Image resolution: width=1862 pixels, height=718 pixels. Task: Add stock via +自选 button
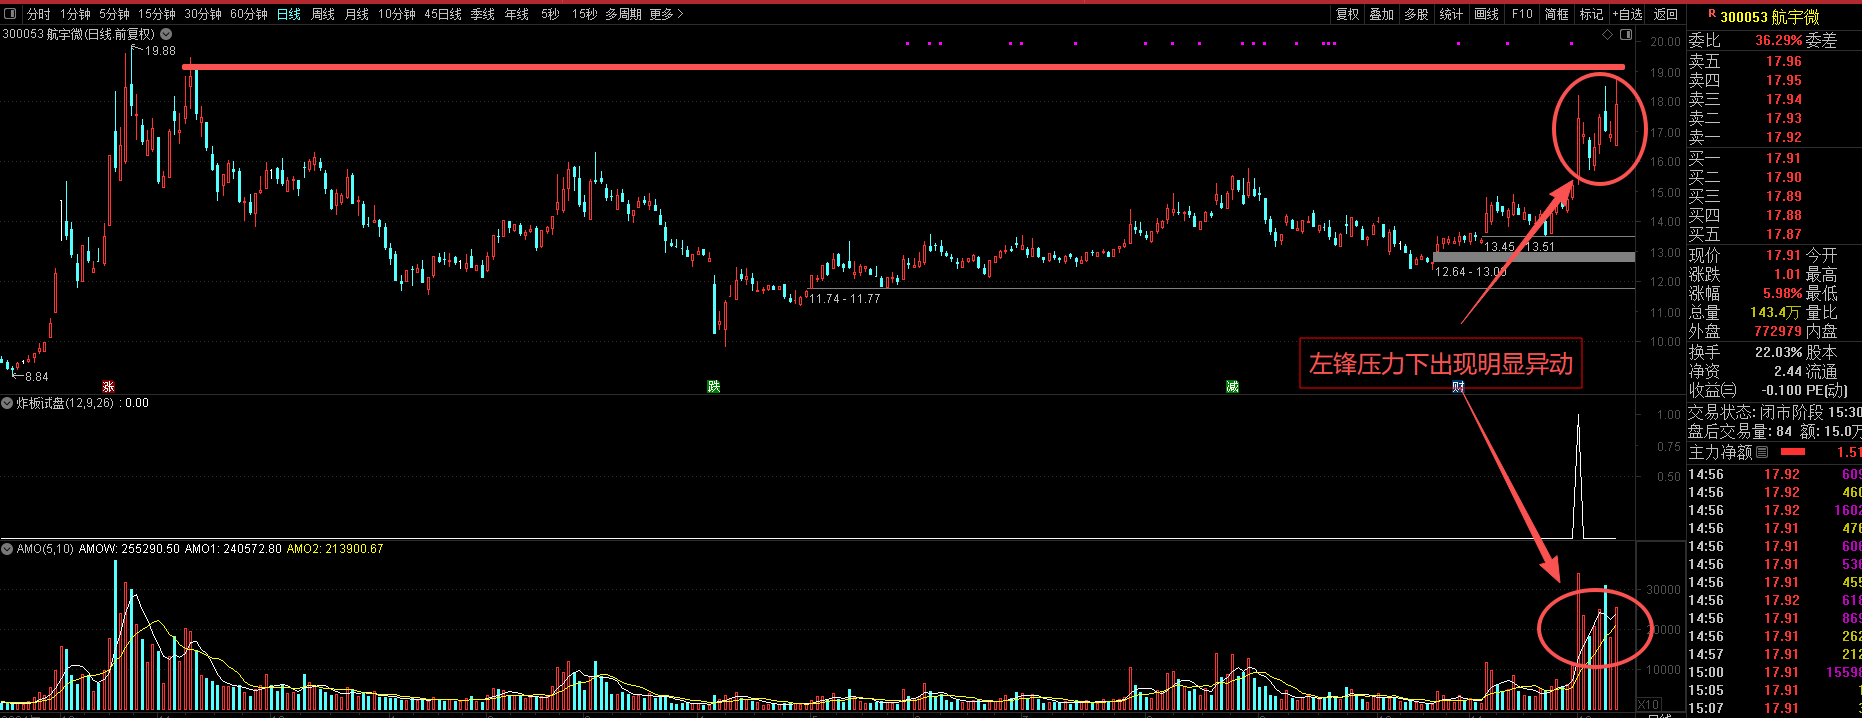tap(1627, 14)
